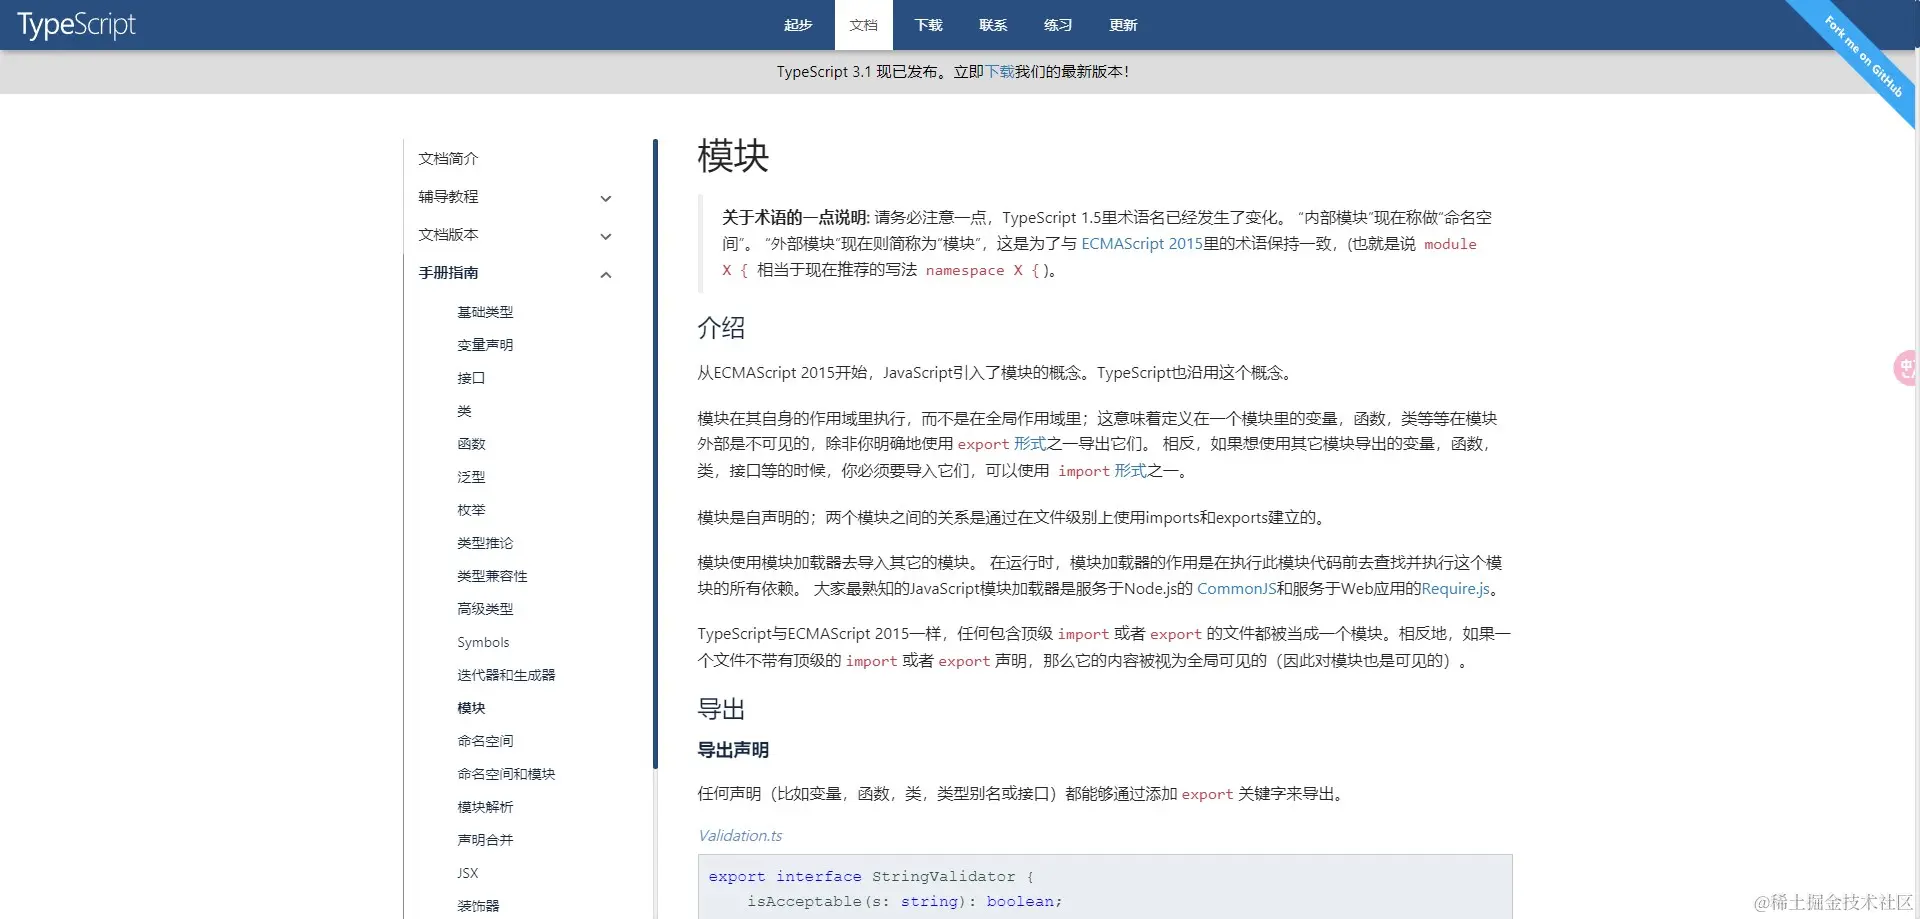Viewport: 1920px width, 919px height.
Task: Click the 文档版本 sidebar heading
Action: point(448,235)
